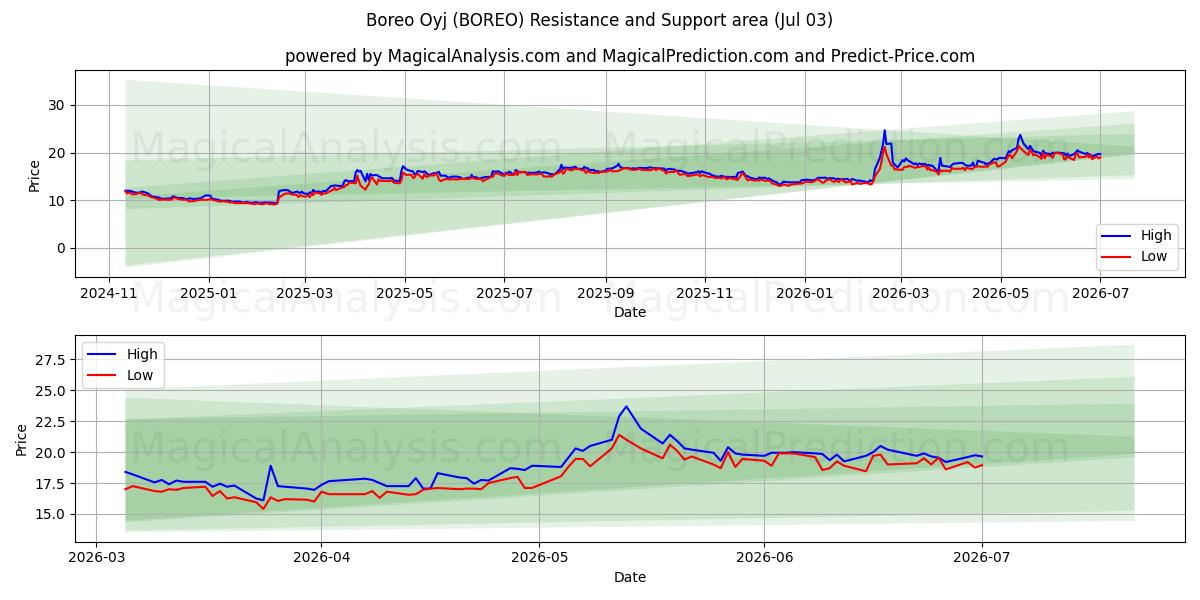
Task: Click the '30' y-axis tick in the top chart
Action: [x=58, y=105]
